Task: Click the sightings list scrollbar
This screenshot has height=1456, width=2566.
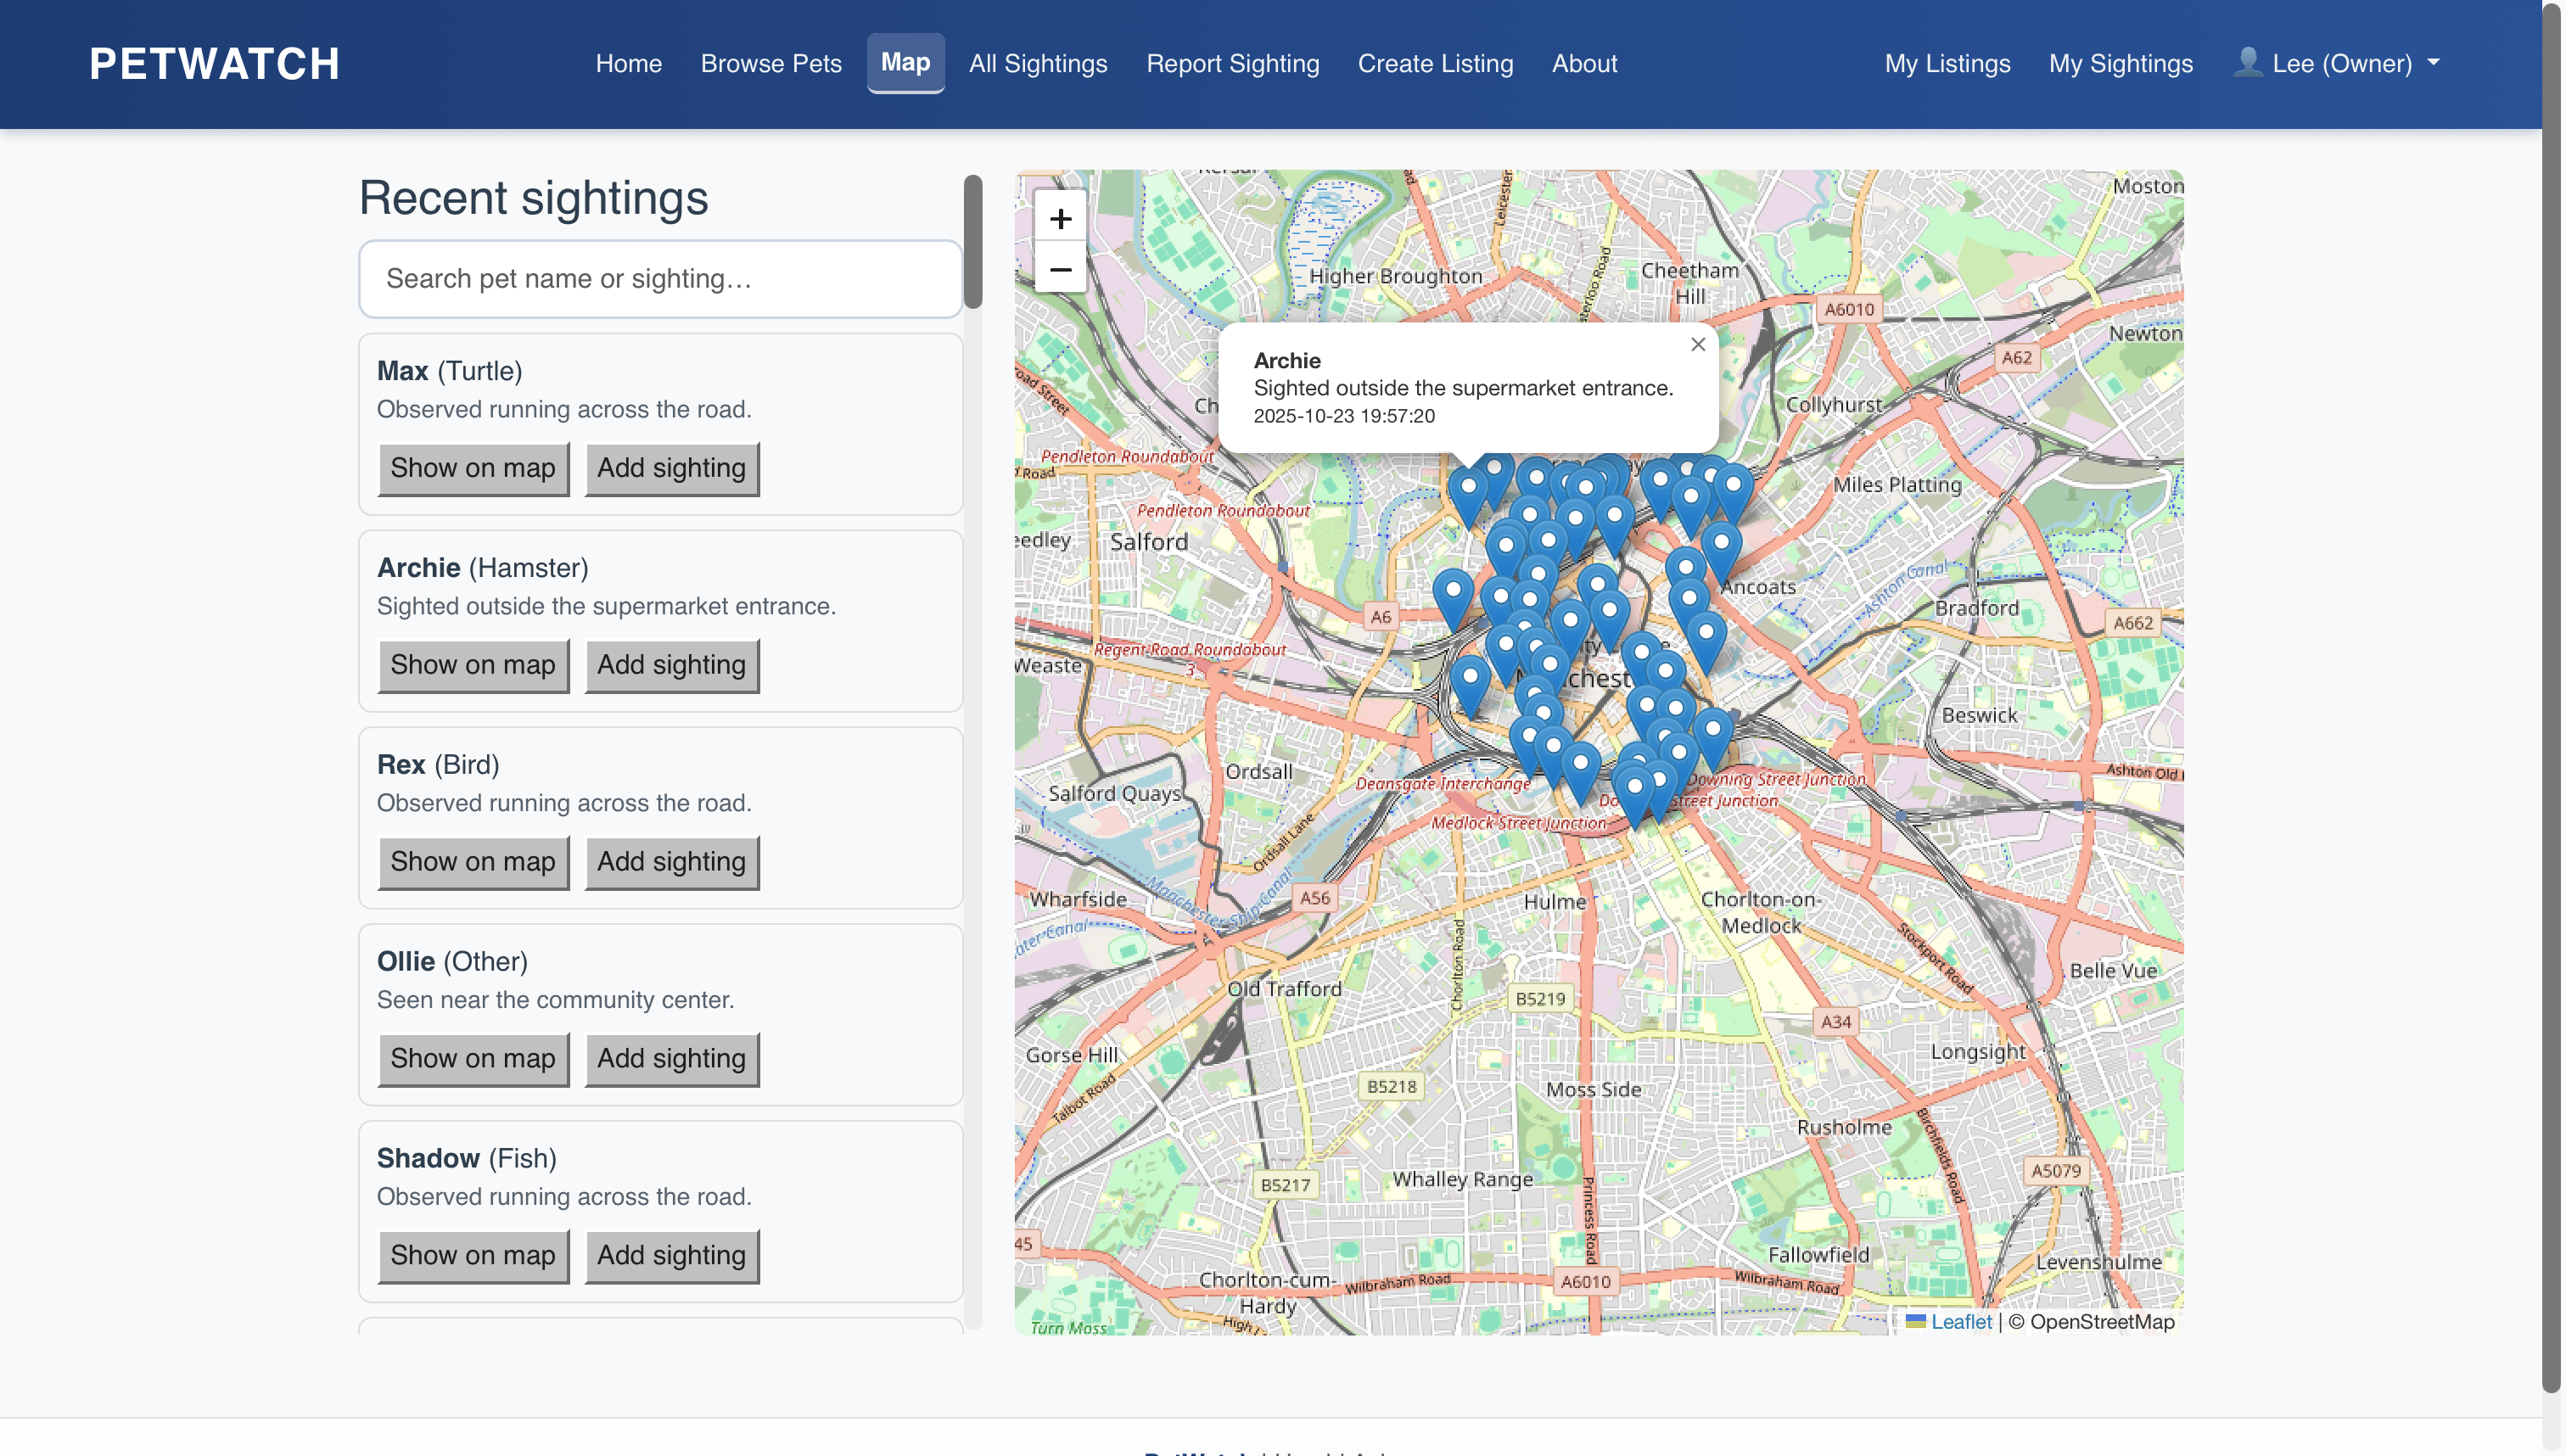Action: coord(972,240)
